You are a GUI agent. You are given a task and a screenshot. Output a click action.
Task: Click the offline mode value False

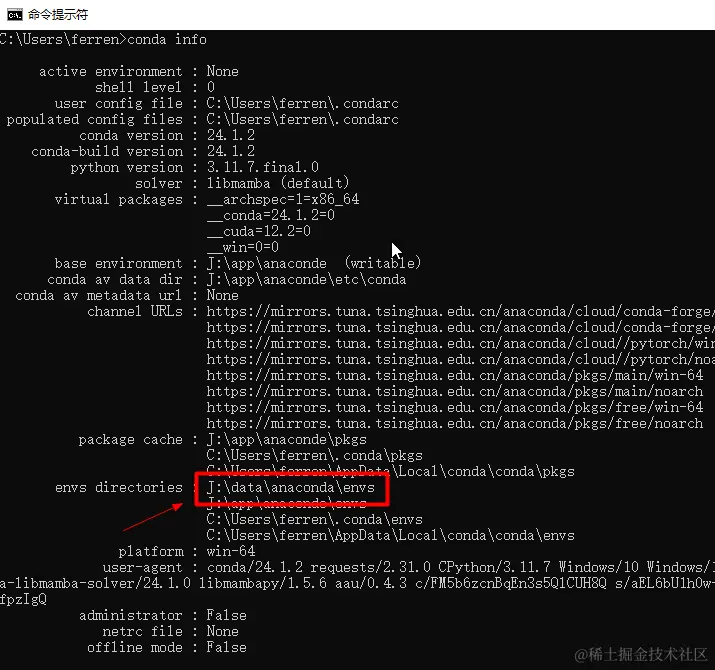click(x=227, y=648)
